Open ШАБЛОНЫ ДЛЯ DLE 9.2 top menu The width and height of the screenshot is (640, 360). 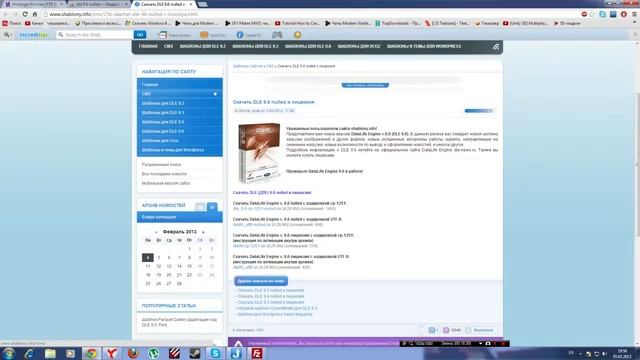click(202, 47)
